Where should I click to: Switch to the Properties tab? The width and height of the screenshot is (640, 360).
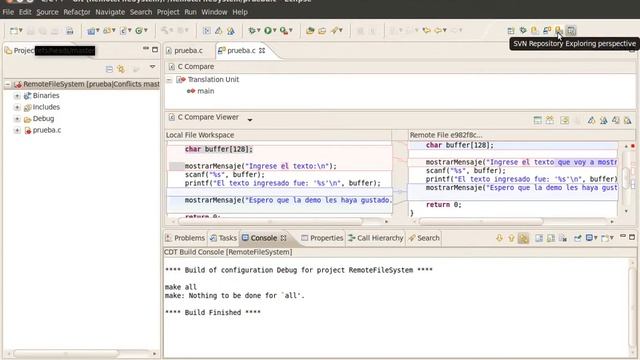(x=322, y=238)
